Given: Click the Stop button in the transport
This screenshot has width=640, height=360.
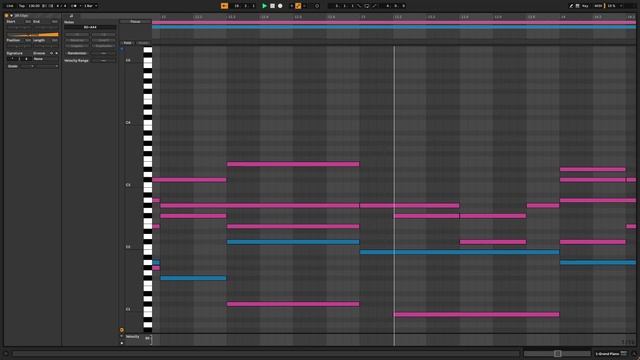Looking at the screenshot, I should tap(272, 6).
